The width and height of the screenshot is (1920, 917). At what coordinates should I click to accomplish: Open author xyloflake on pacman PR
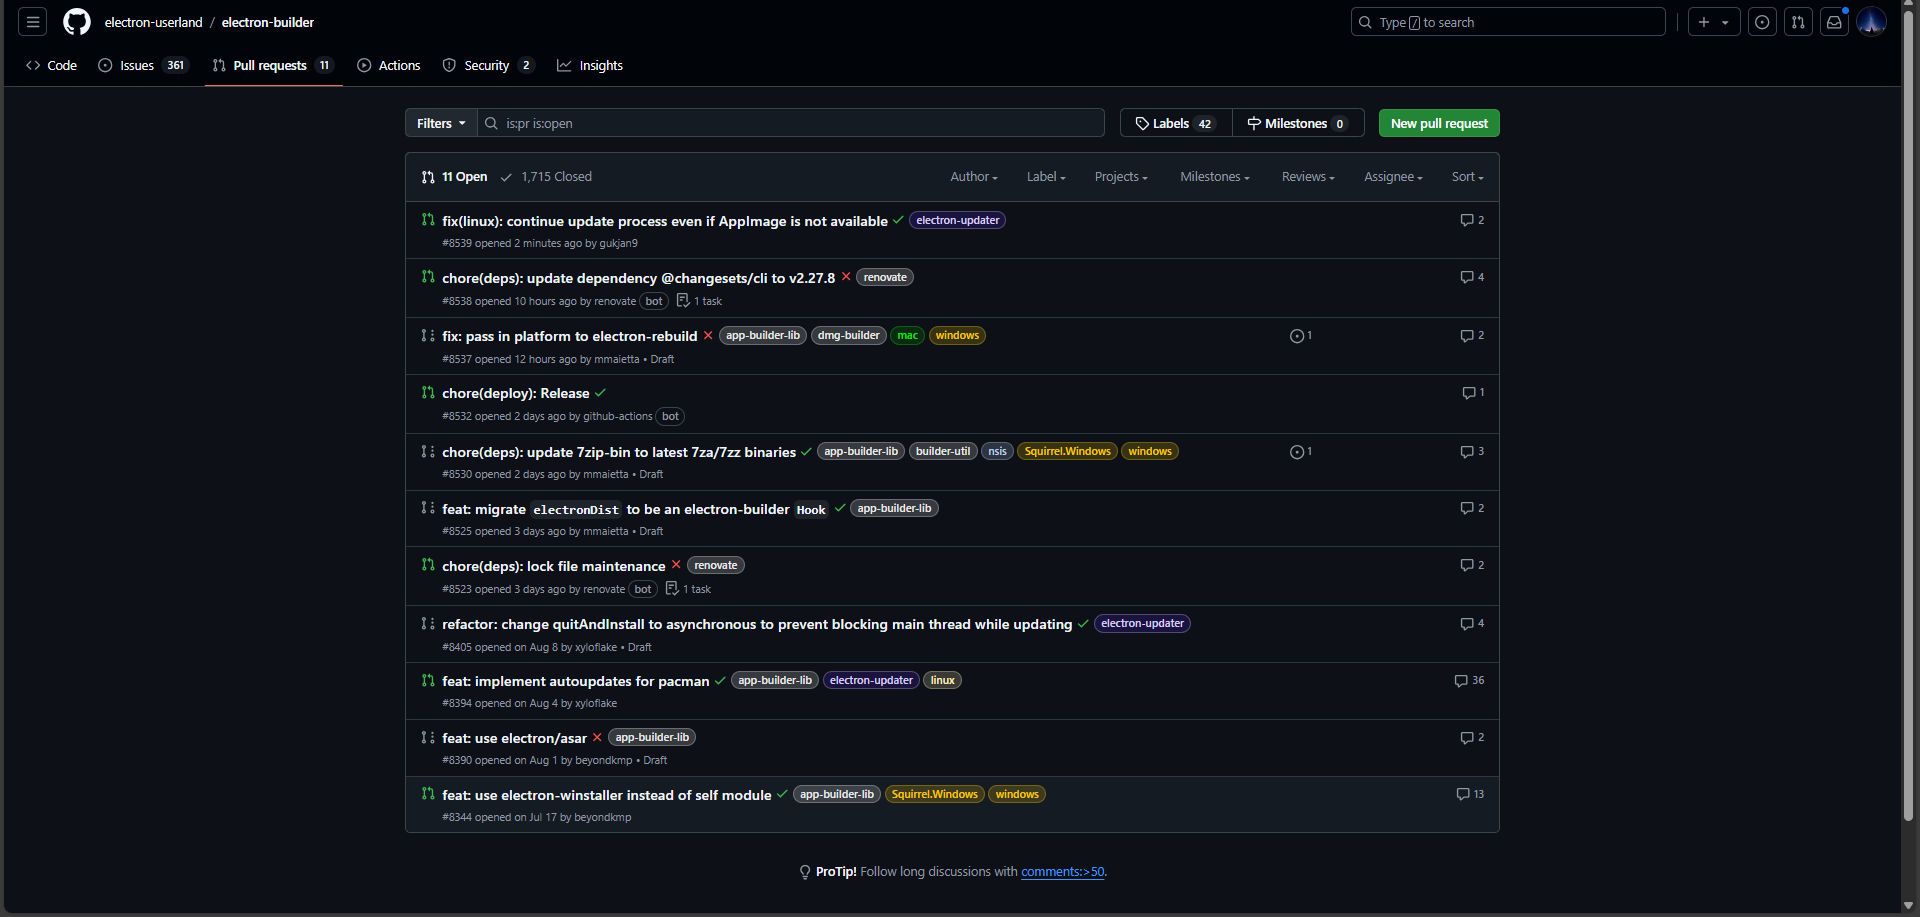tap(596, 704)
